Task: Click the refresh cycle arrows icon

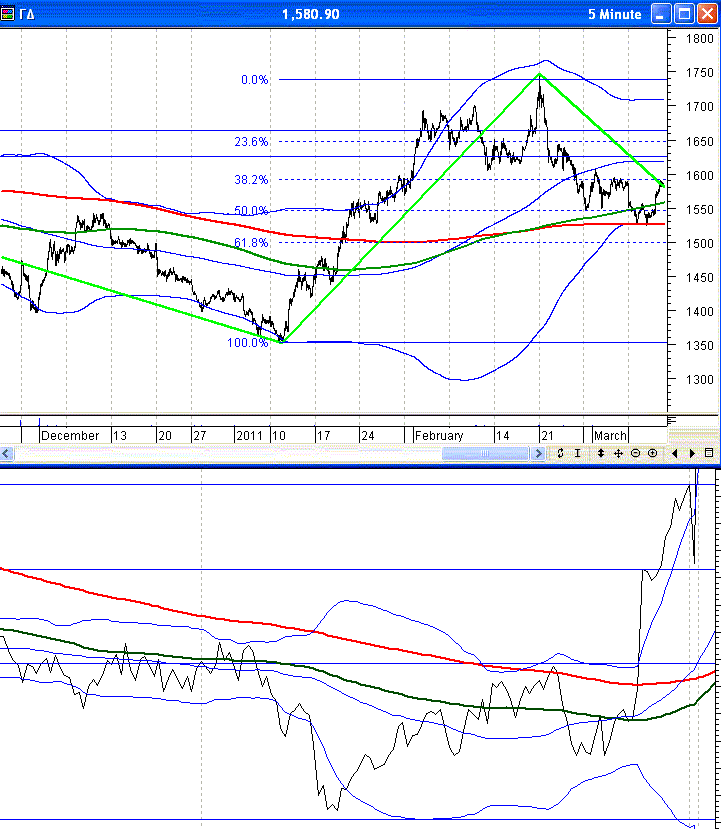Action: tap(561, 453)
